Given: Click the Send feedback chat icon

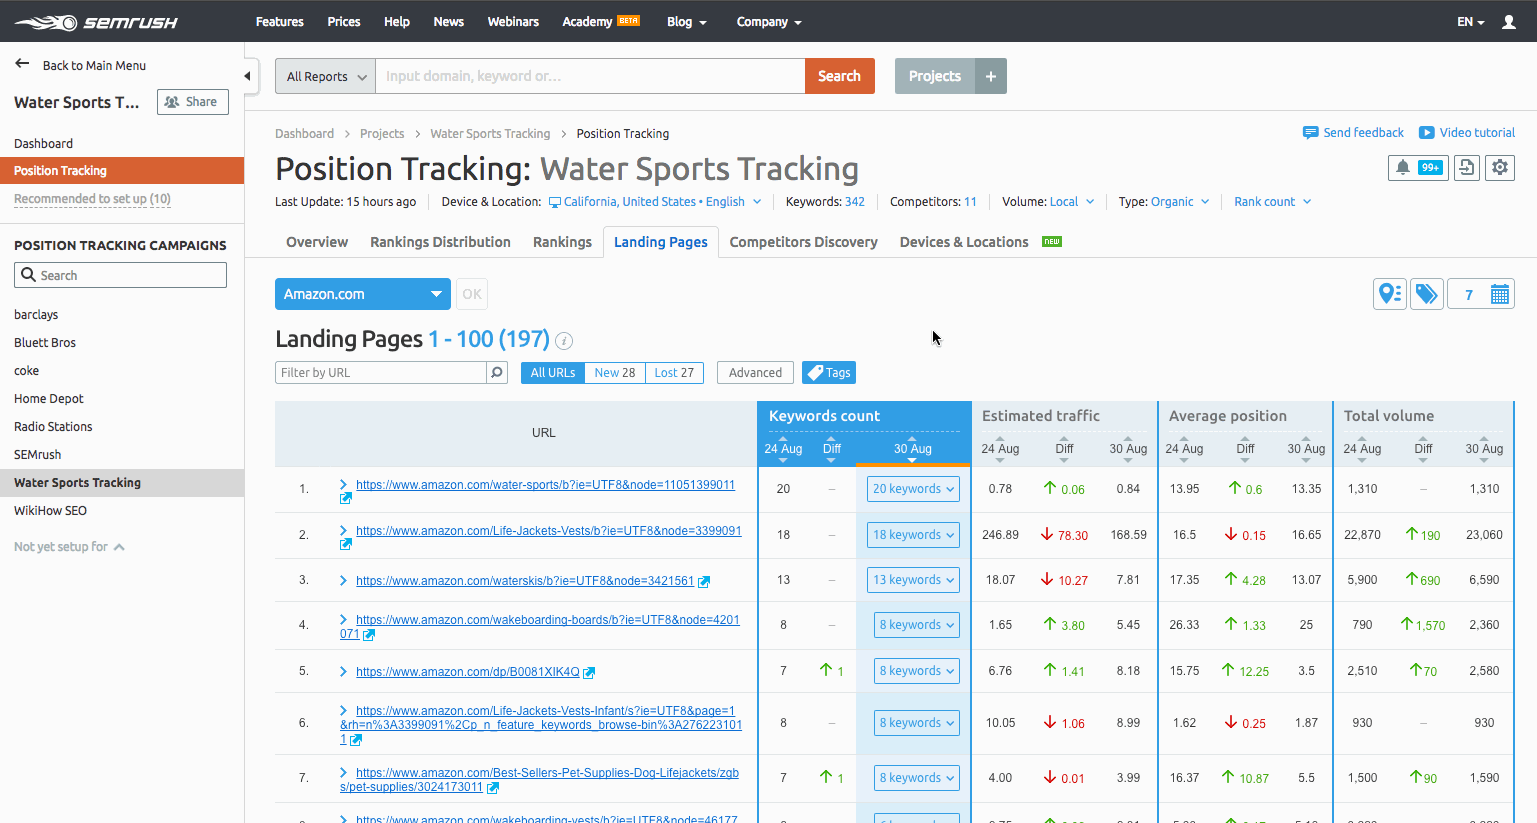Looking at the screenshot, I should pyautogui.click(x=1310, y=132).
